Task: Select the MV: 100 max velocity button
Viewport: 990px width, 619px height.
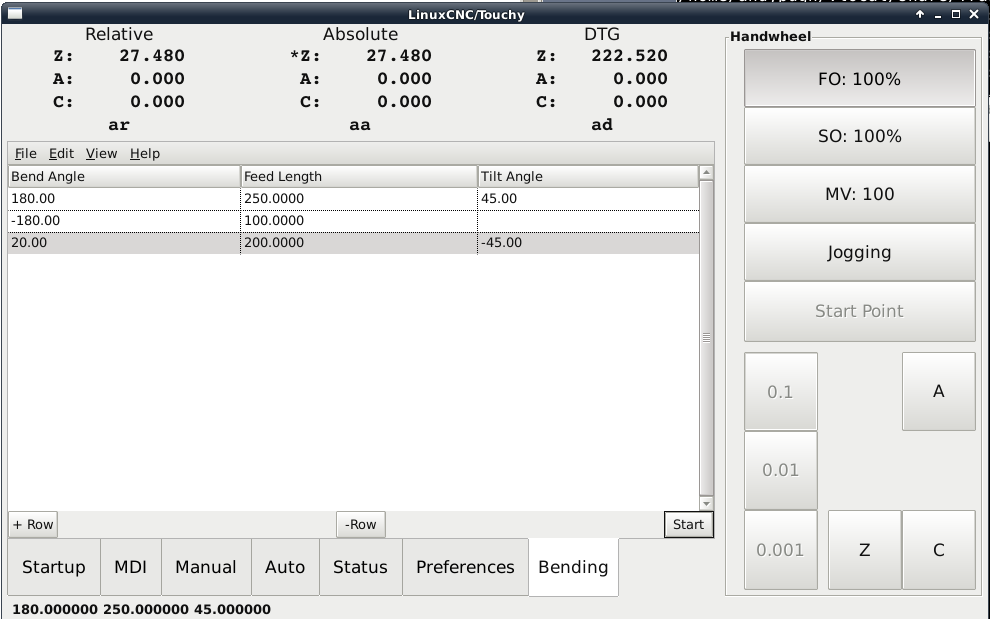Action: pos(859,194)
